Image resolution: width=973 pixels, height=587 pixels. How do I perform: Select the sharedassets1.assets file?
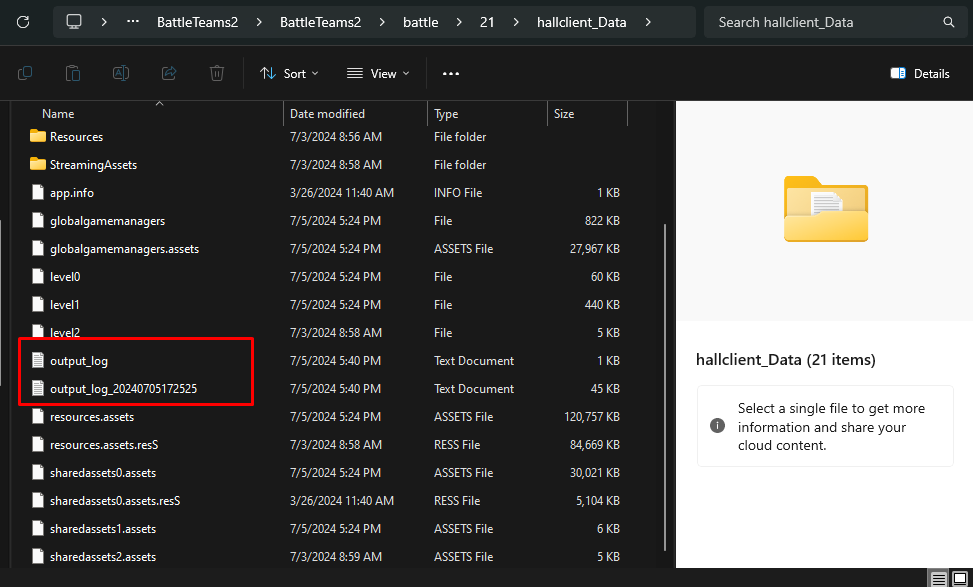(102, 528)
